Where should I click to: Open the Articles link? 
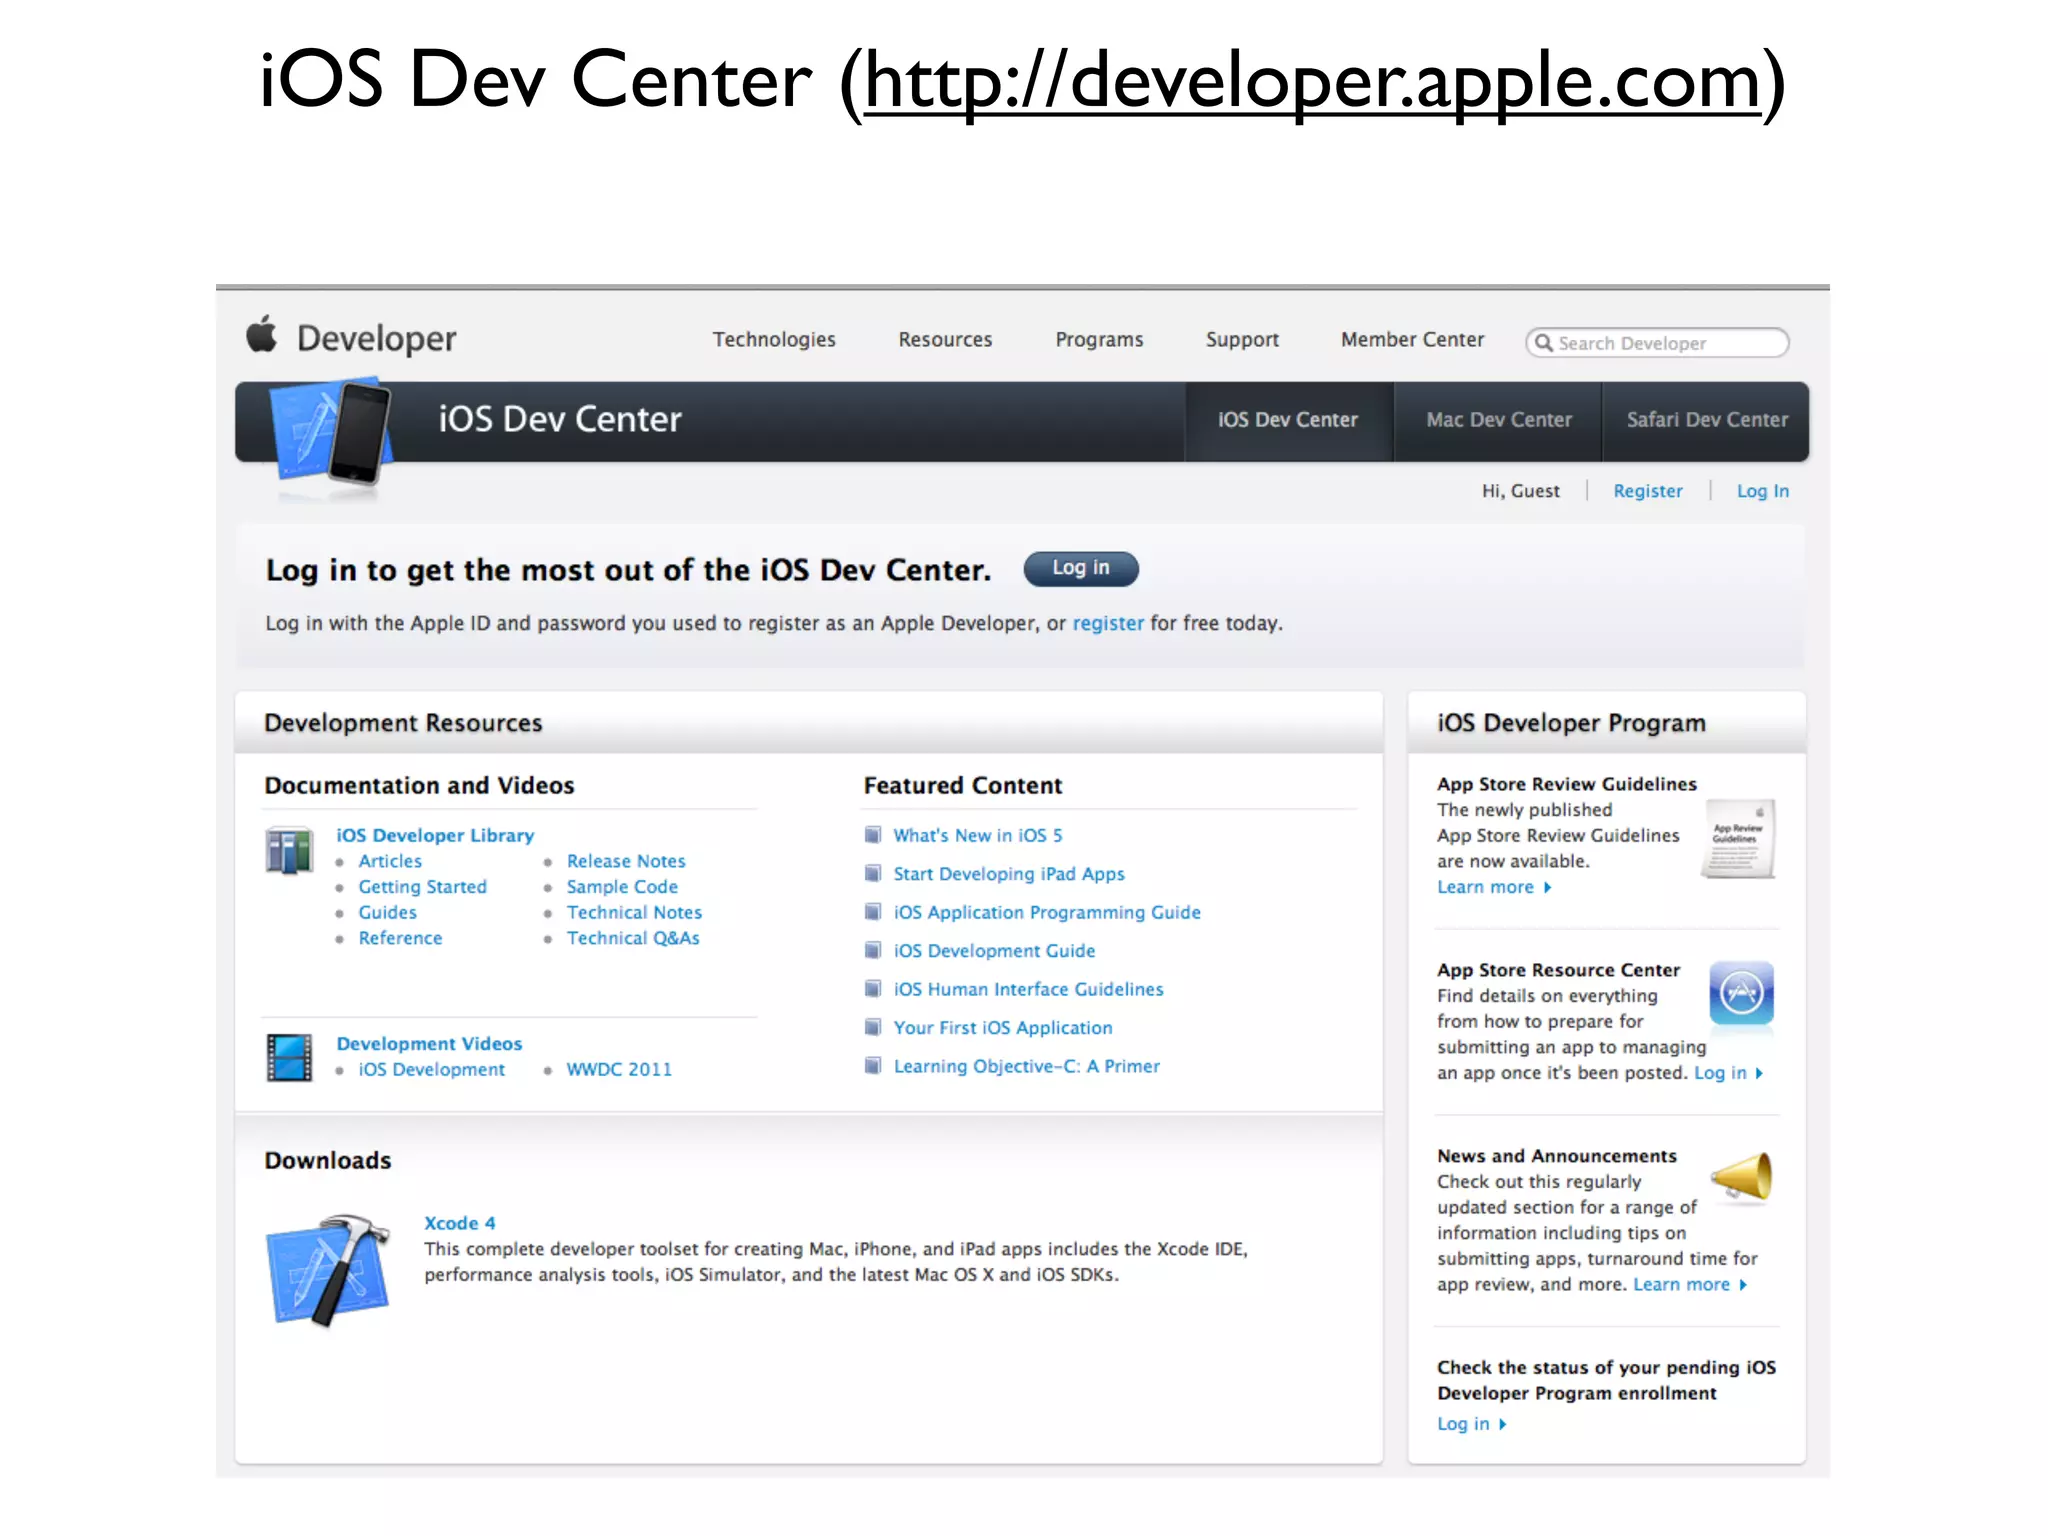coord(390,862)
